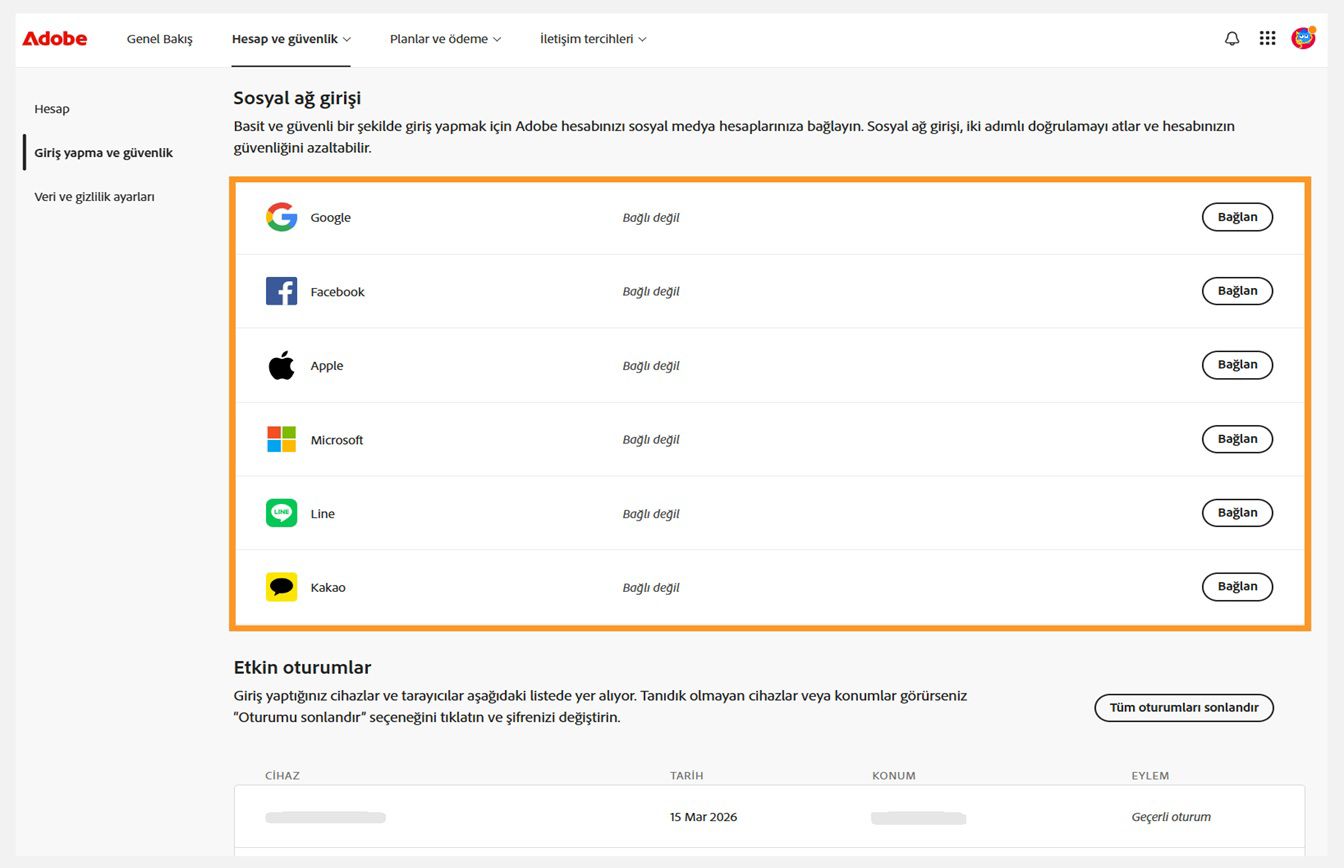Click the Adobe logo
1344x868 pixels.
(x=54, y=38)
